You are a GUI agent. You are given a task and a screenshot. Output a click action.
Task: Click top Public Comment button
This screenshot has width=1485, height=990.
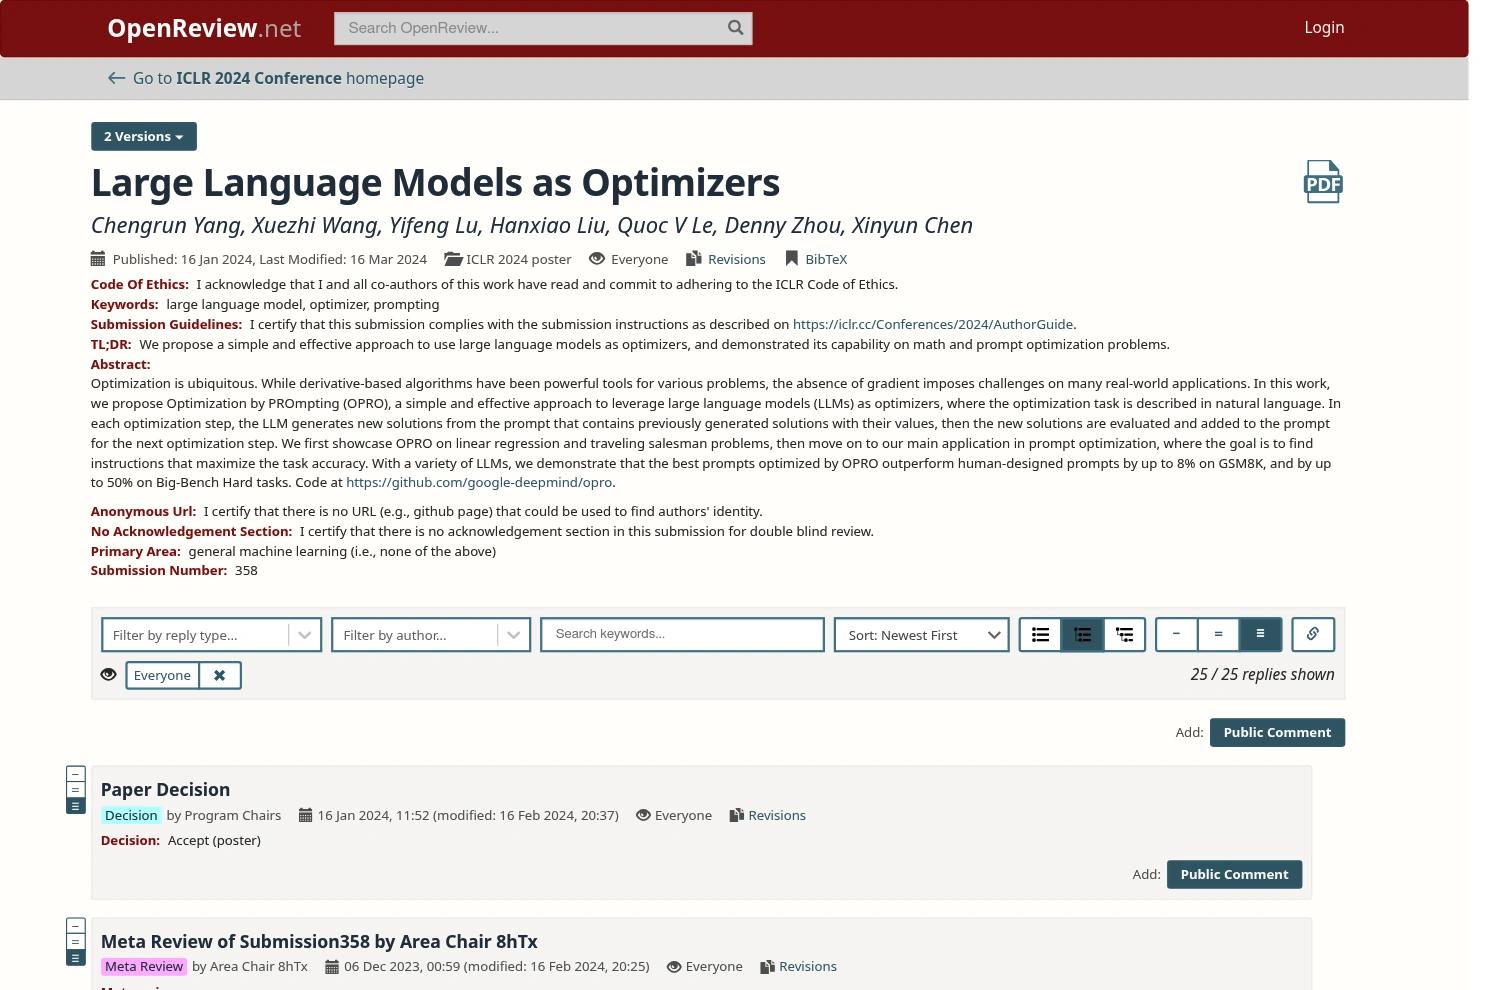[1277, 732]
